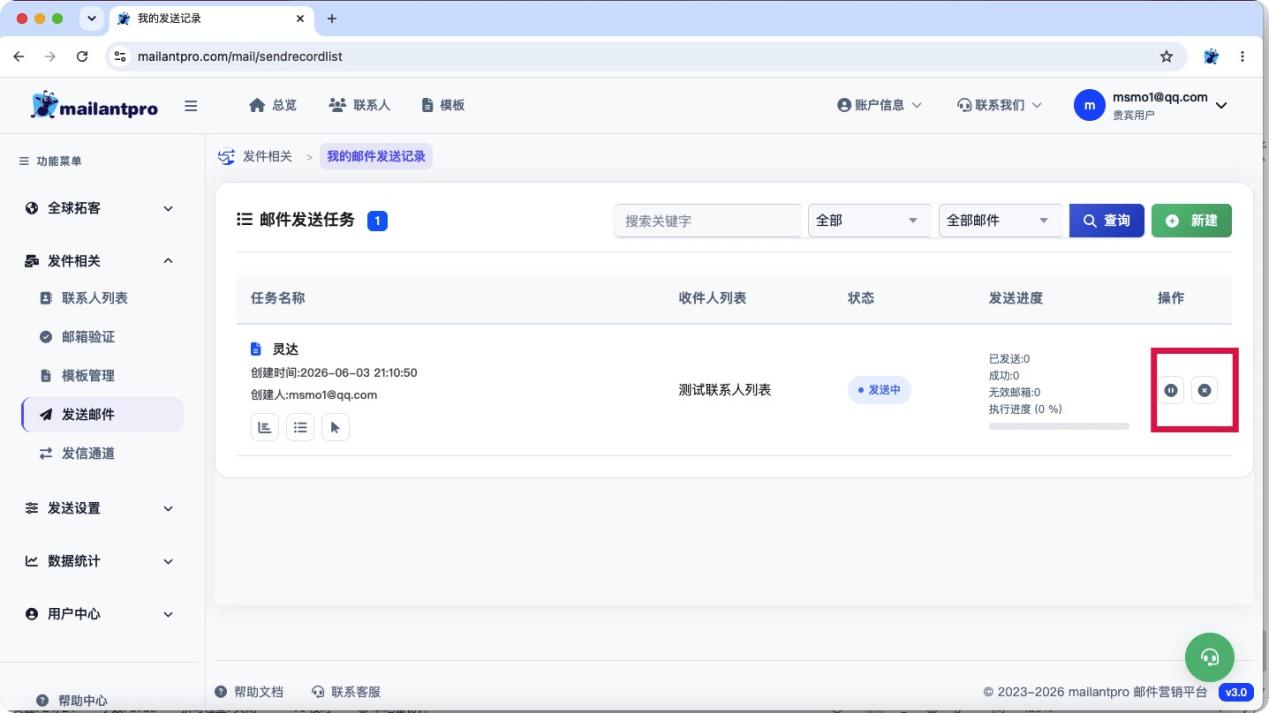Click the task name 灵达
The image size is (1269, 713).
pos(285,349)
